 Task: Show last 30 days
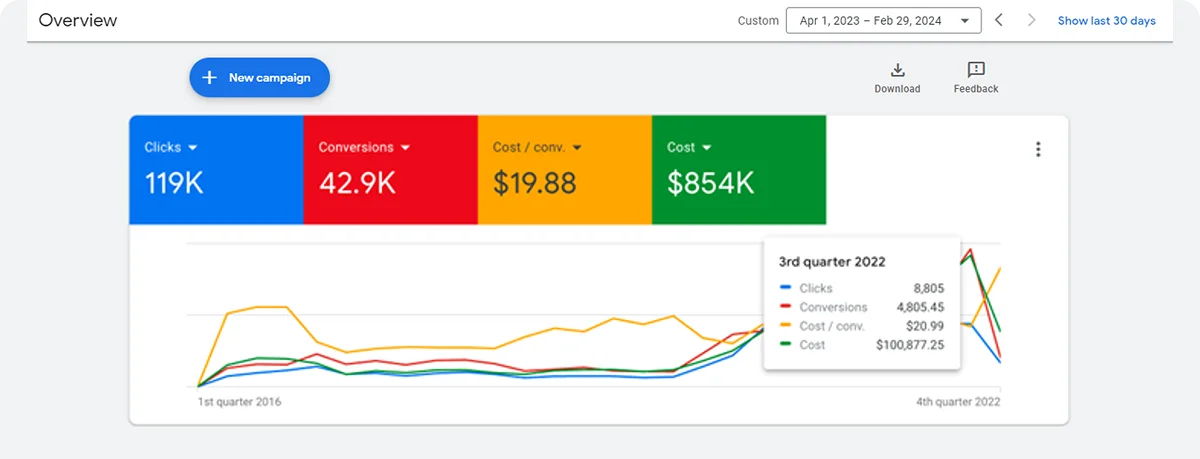click(x=1106, y=21)
